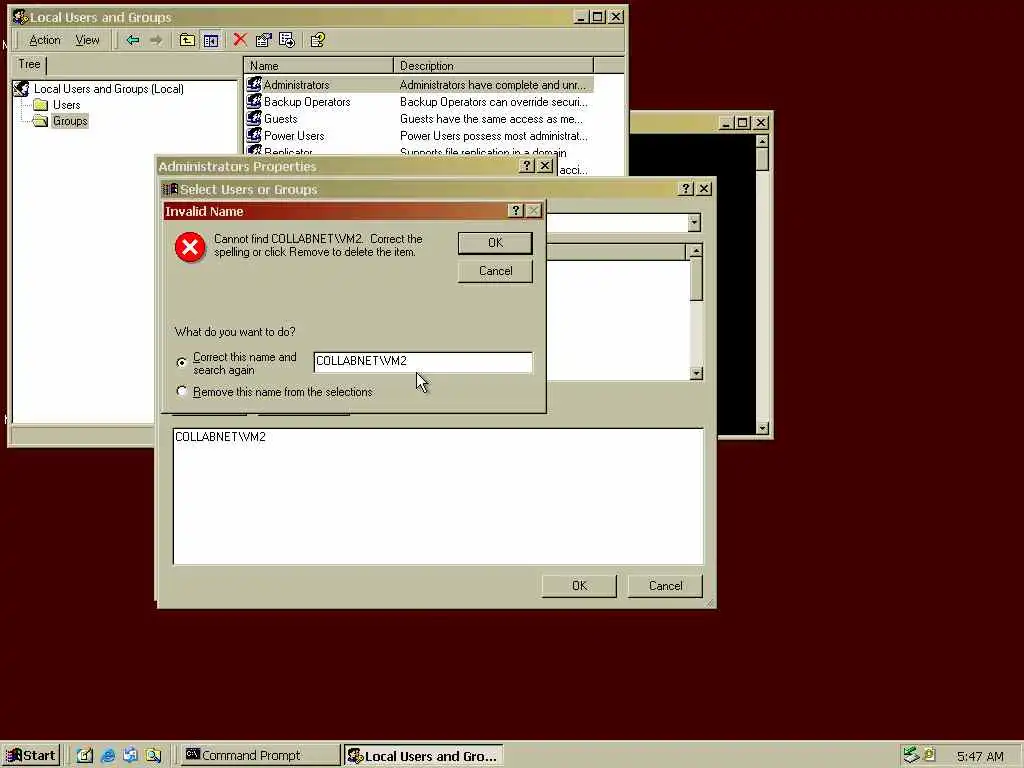Select Remove this name from the selections
Viewport: 1024px width, 768px height.
182,391
